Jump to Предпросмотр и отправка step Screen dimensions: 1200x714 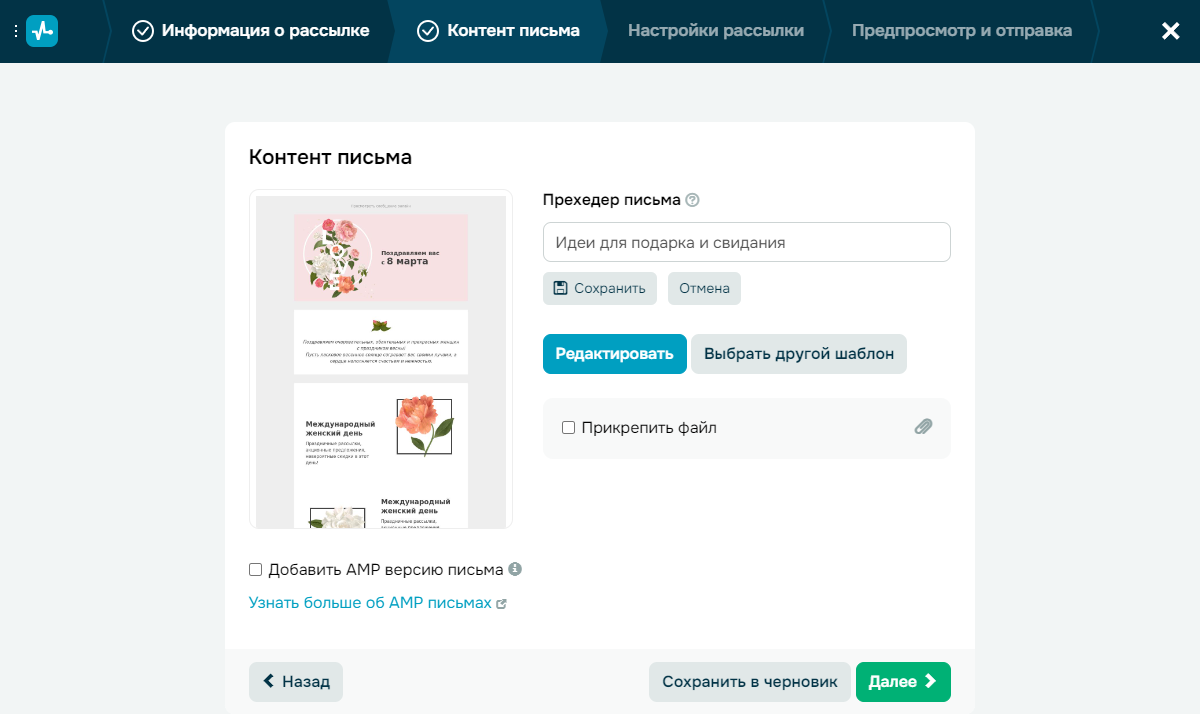(x=962, y=31)
